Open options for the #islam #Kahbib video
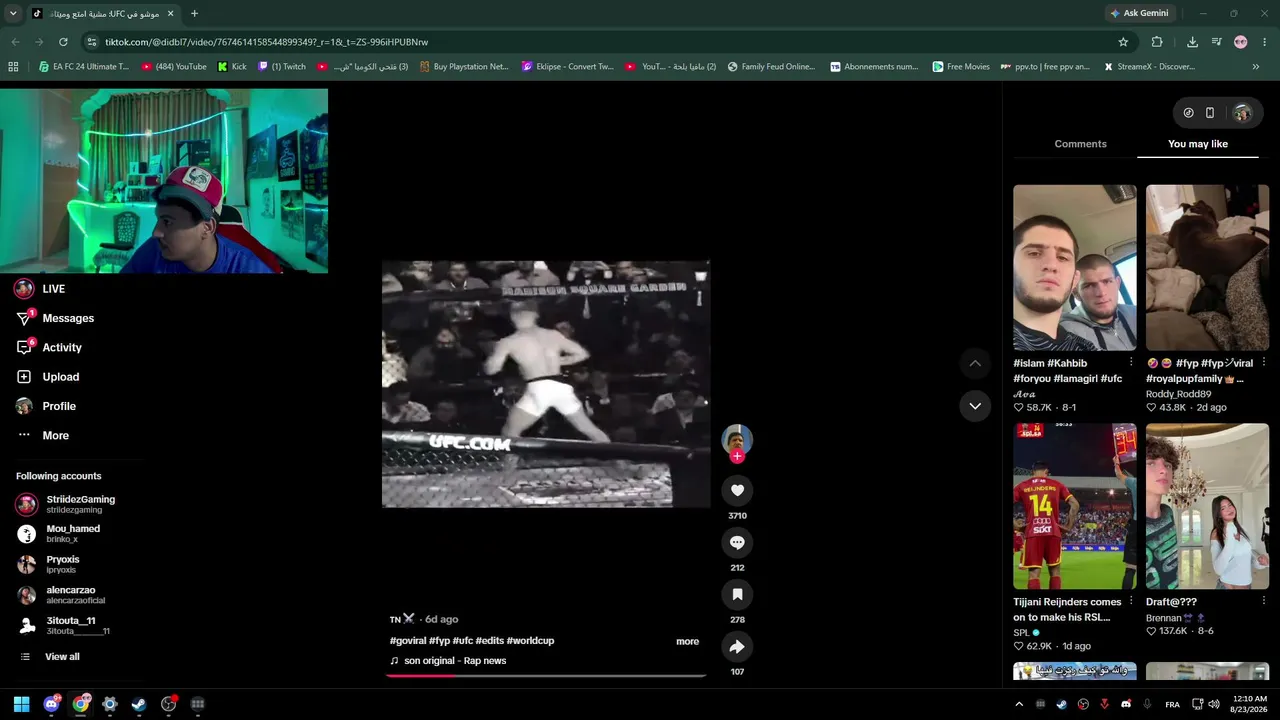Image resolution: width=1280 pixels, height=720 pixels. point(1131,362)
